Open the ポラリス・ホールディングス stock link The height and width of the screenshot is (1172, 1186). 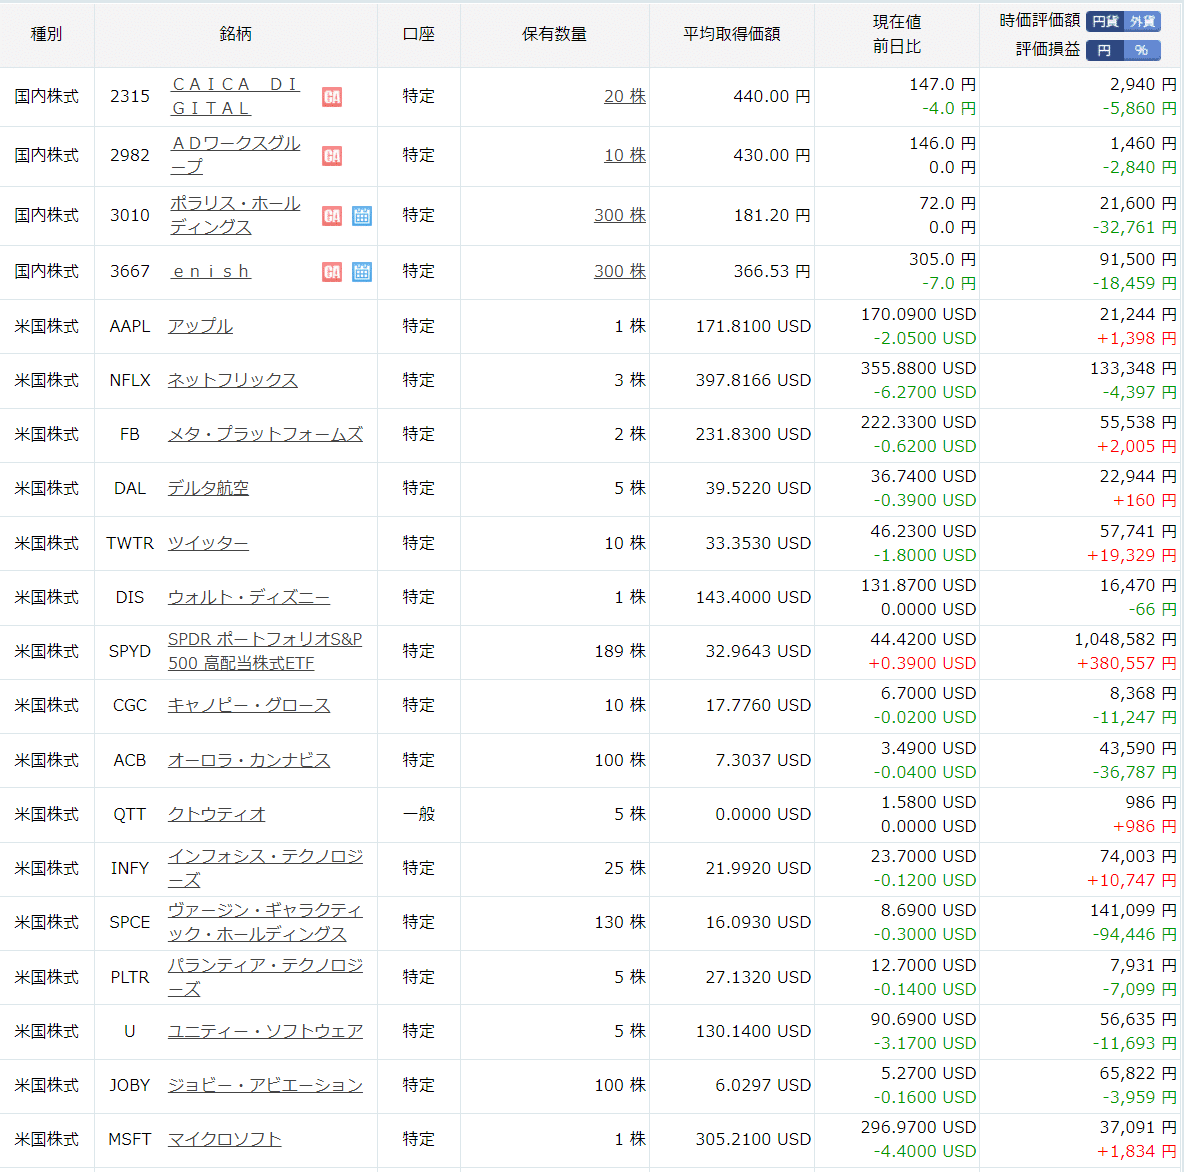pyautogui.click(x=235, y=215)
